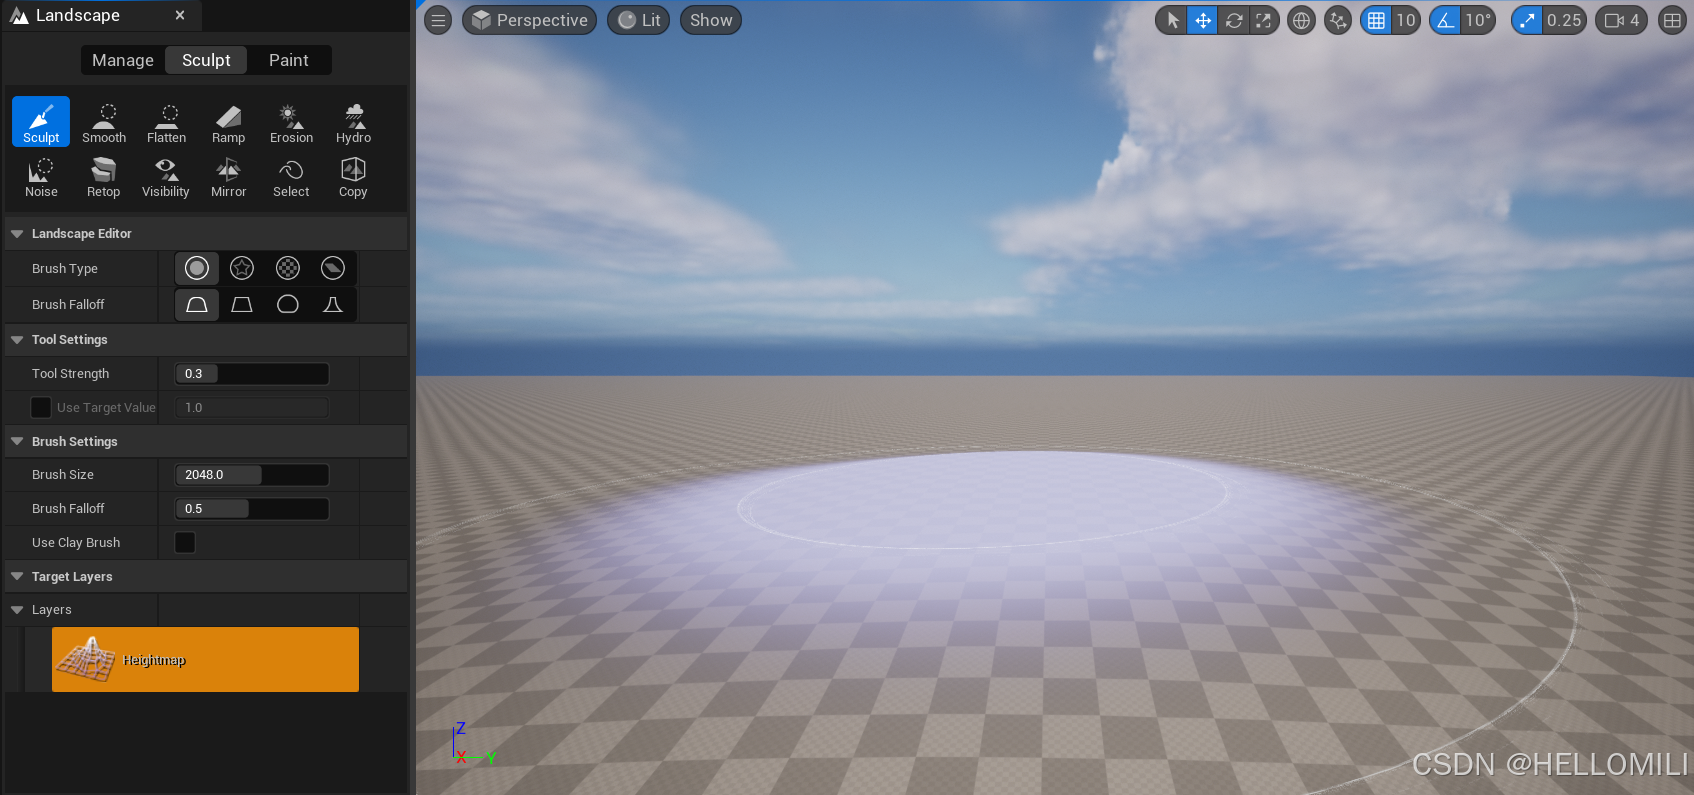1694x795 pixels.
Task: Select the Heightmap target layer
Action: (205, 659)
